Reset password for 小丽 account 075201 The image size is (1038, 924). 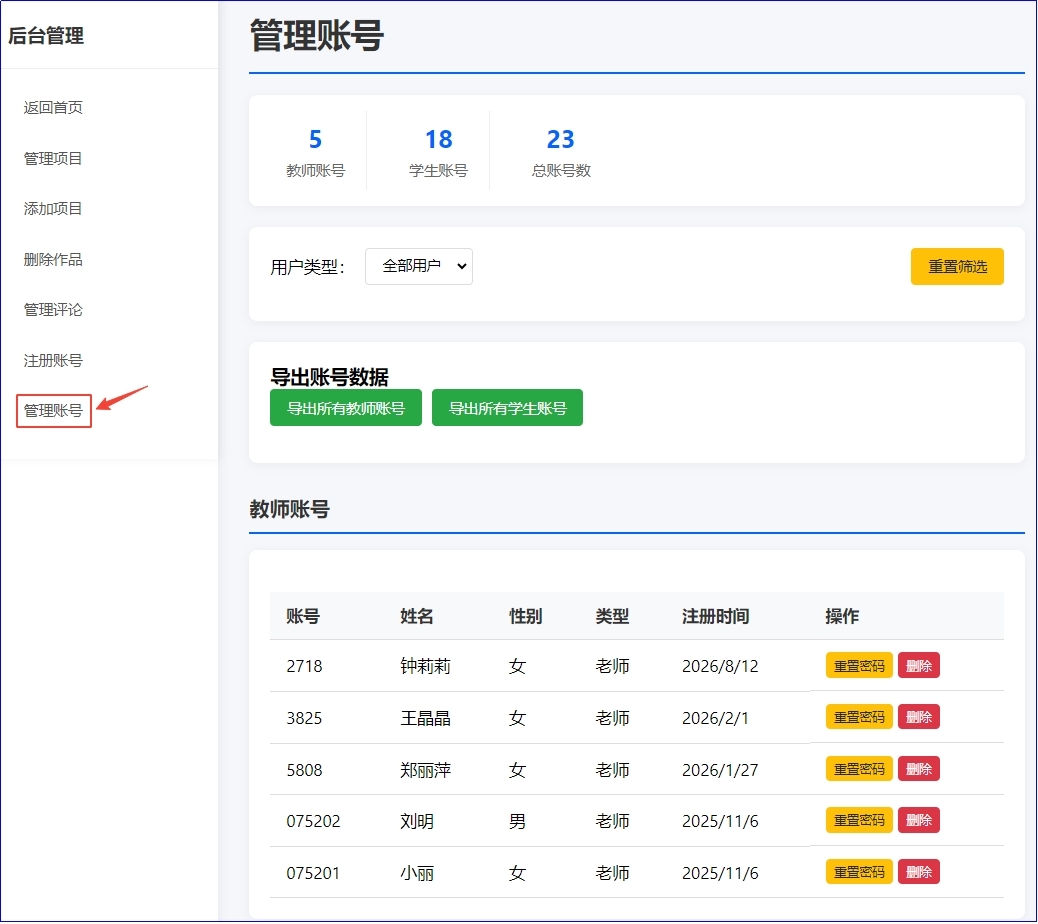click(859, 872)
